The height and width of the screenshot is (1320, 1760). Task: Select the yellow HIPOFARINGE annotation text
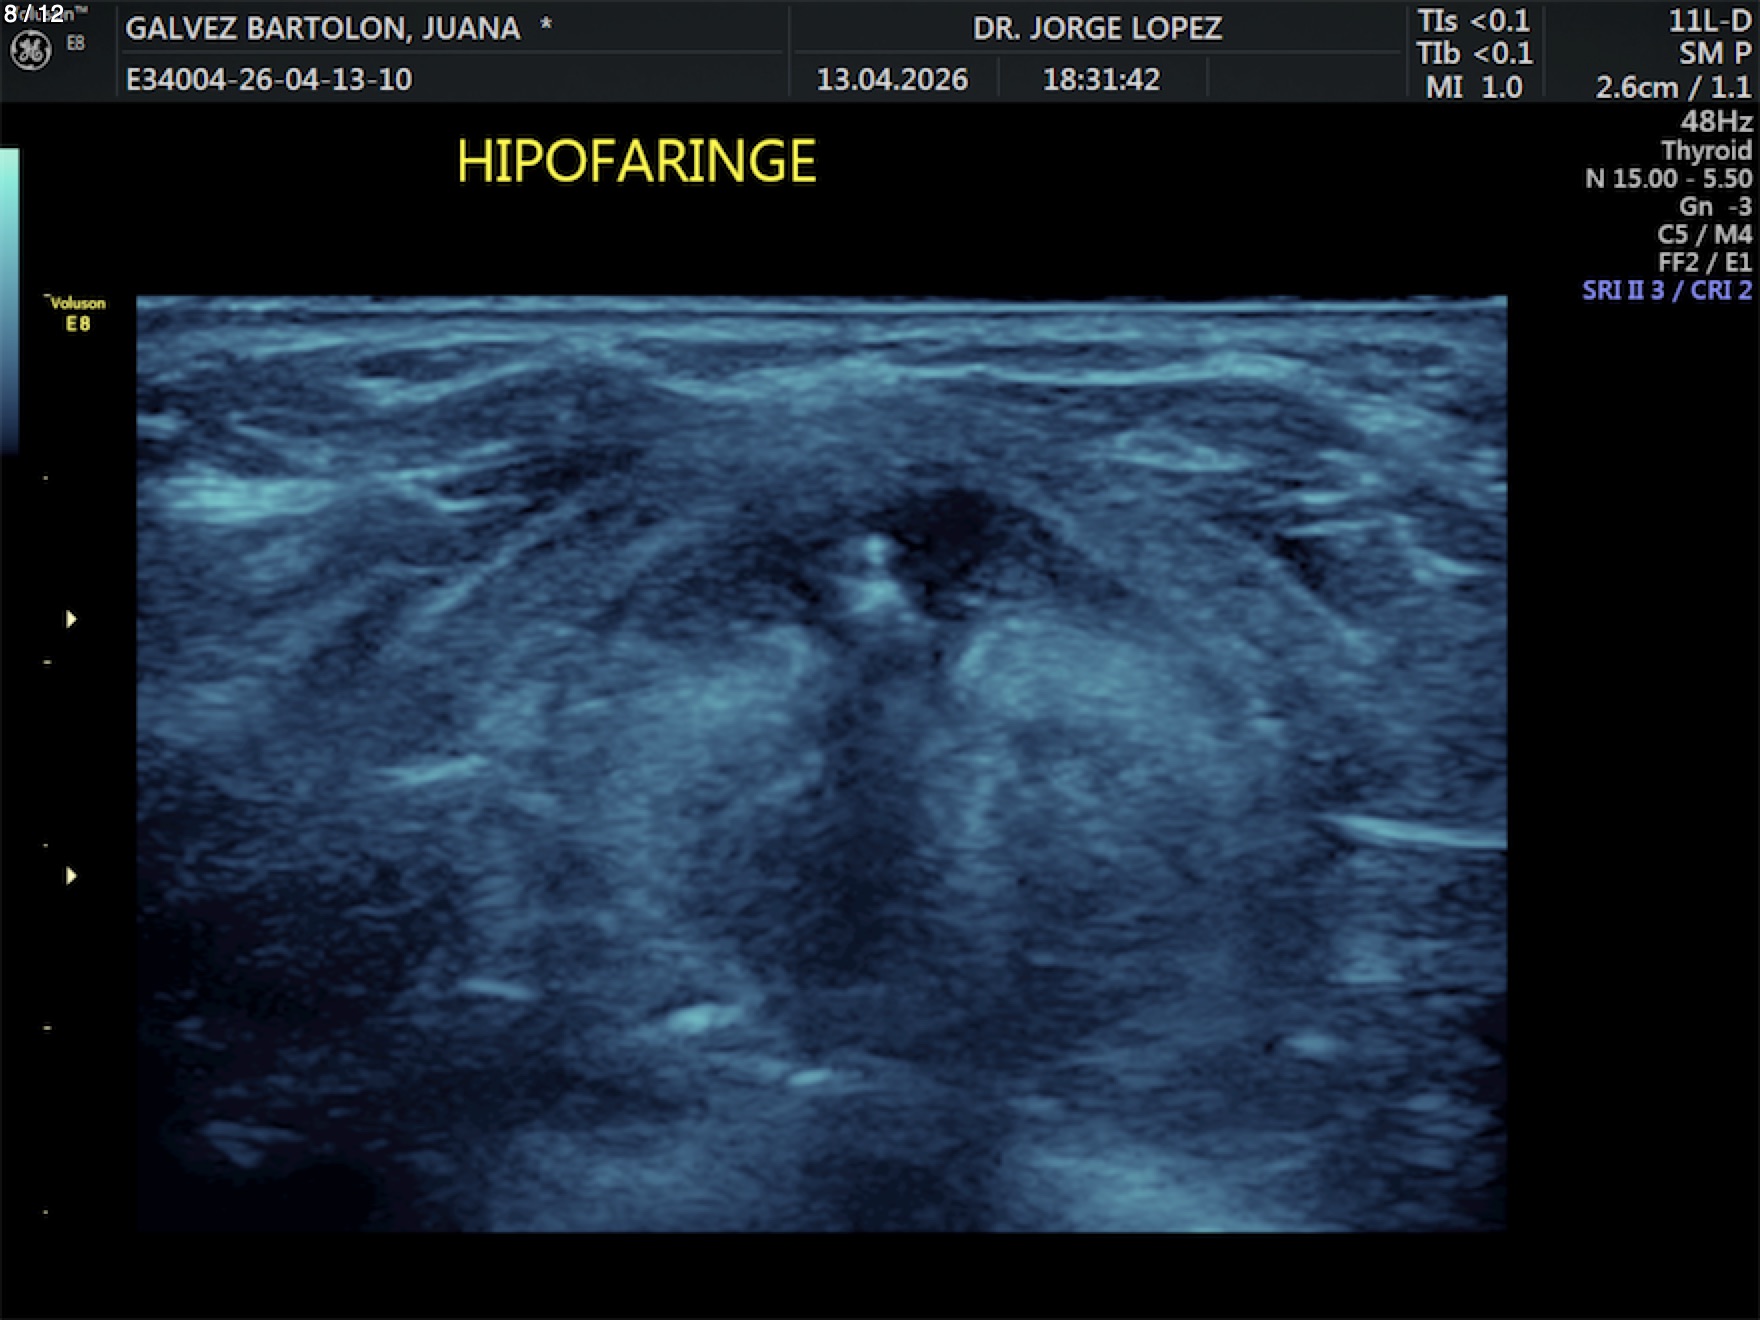(x=636, y=161)
